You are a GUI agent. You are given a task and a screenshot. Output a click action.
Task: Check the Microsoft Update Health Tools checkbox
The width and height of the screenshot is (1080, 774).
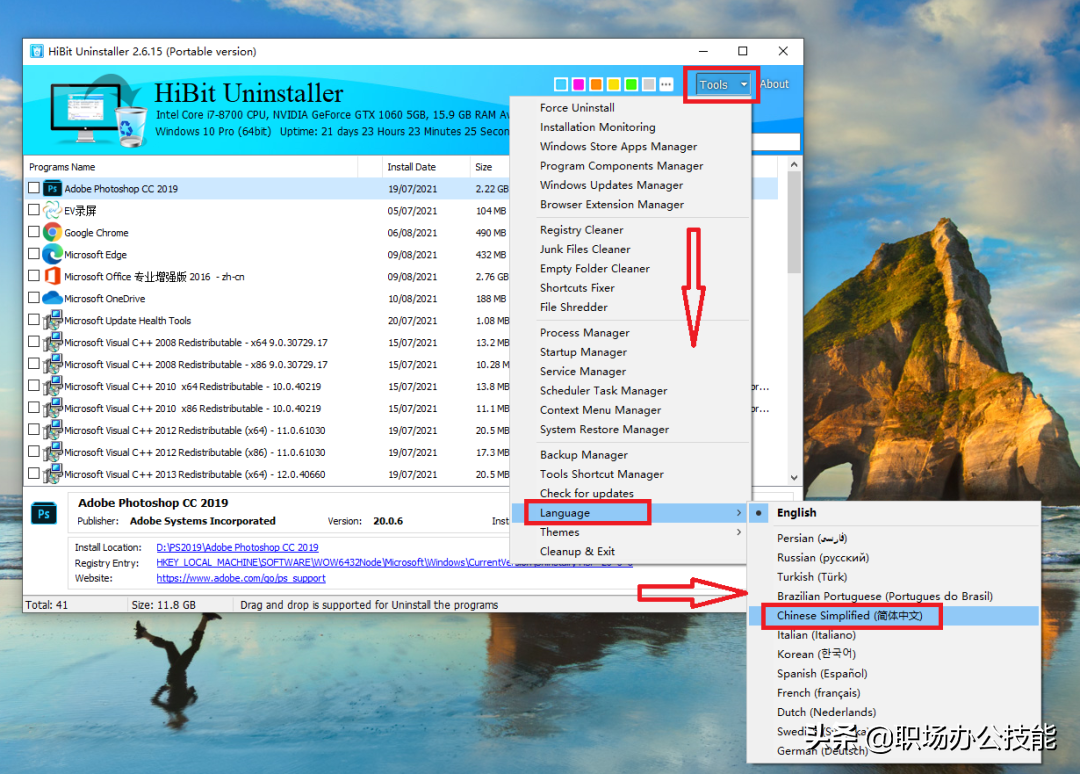tap(34, 320)
